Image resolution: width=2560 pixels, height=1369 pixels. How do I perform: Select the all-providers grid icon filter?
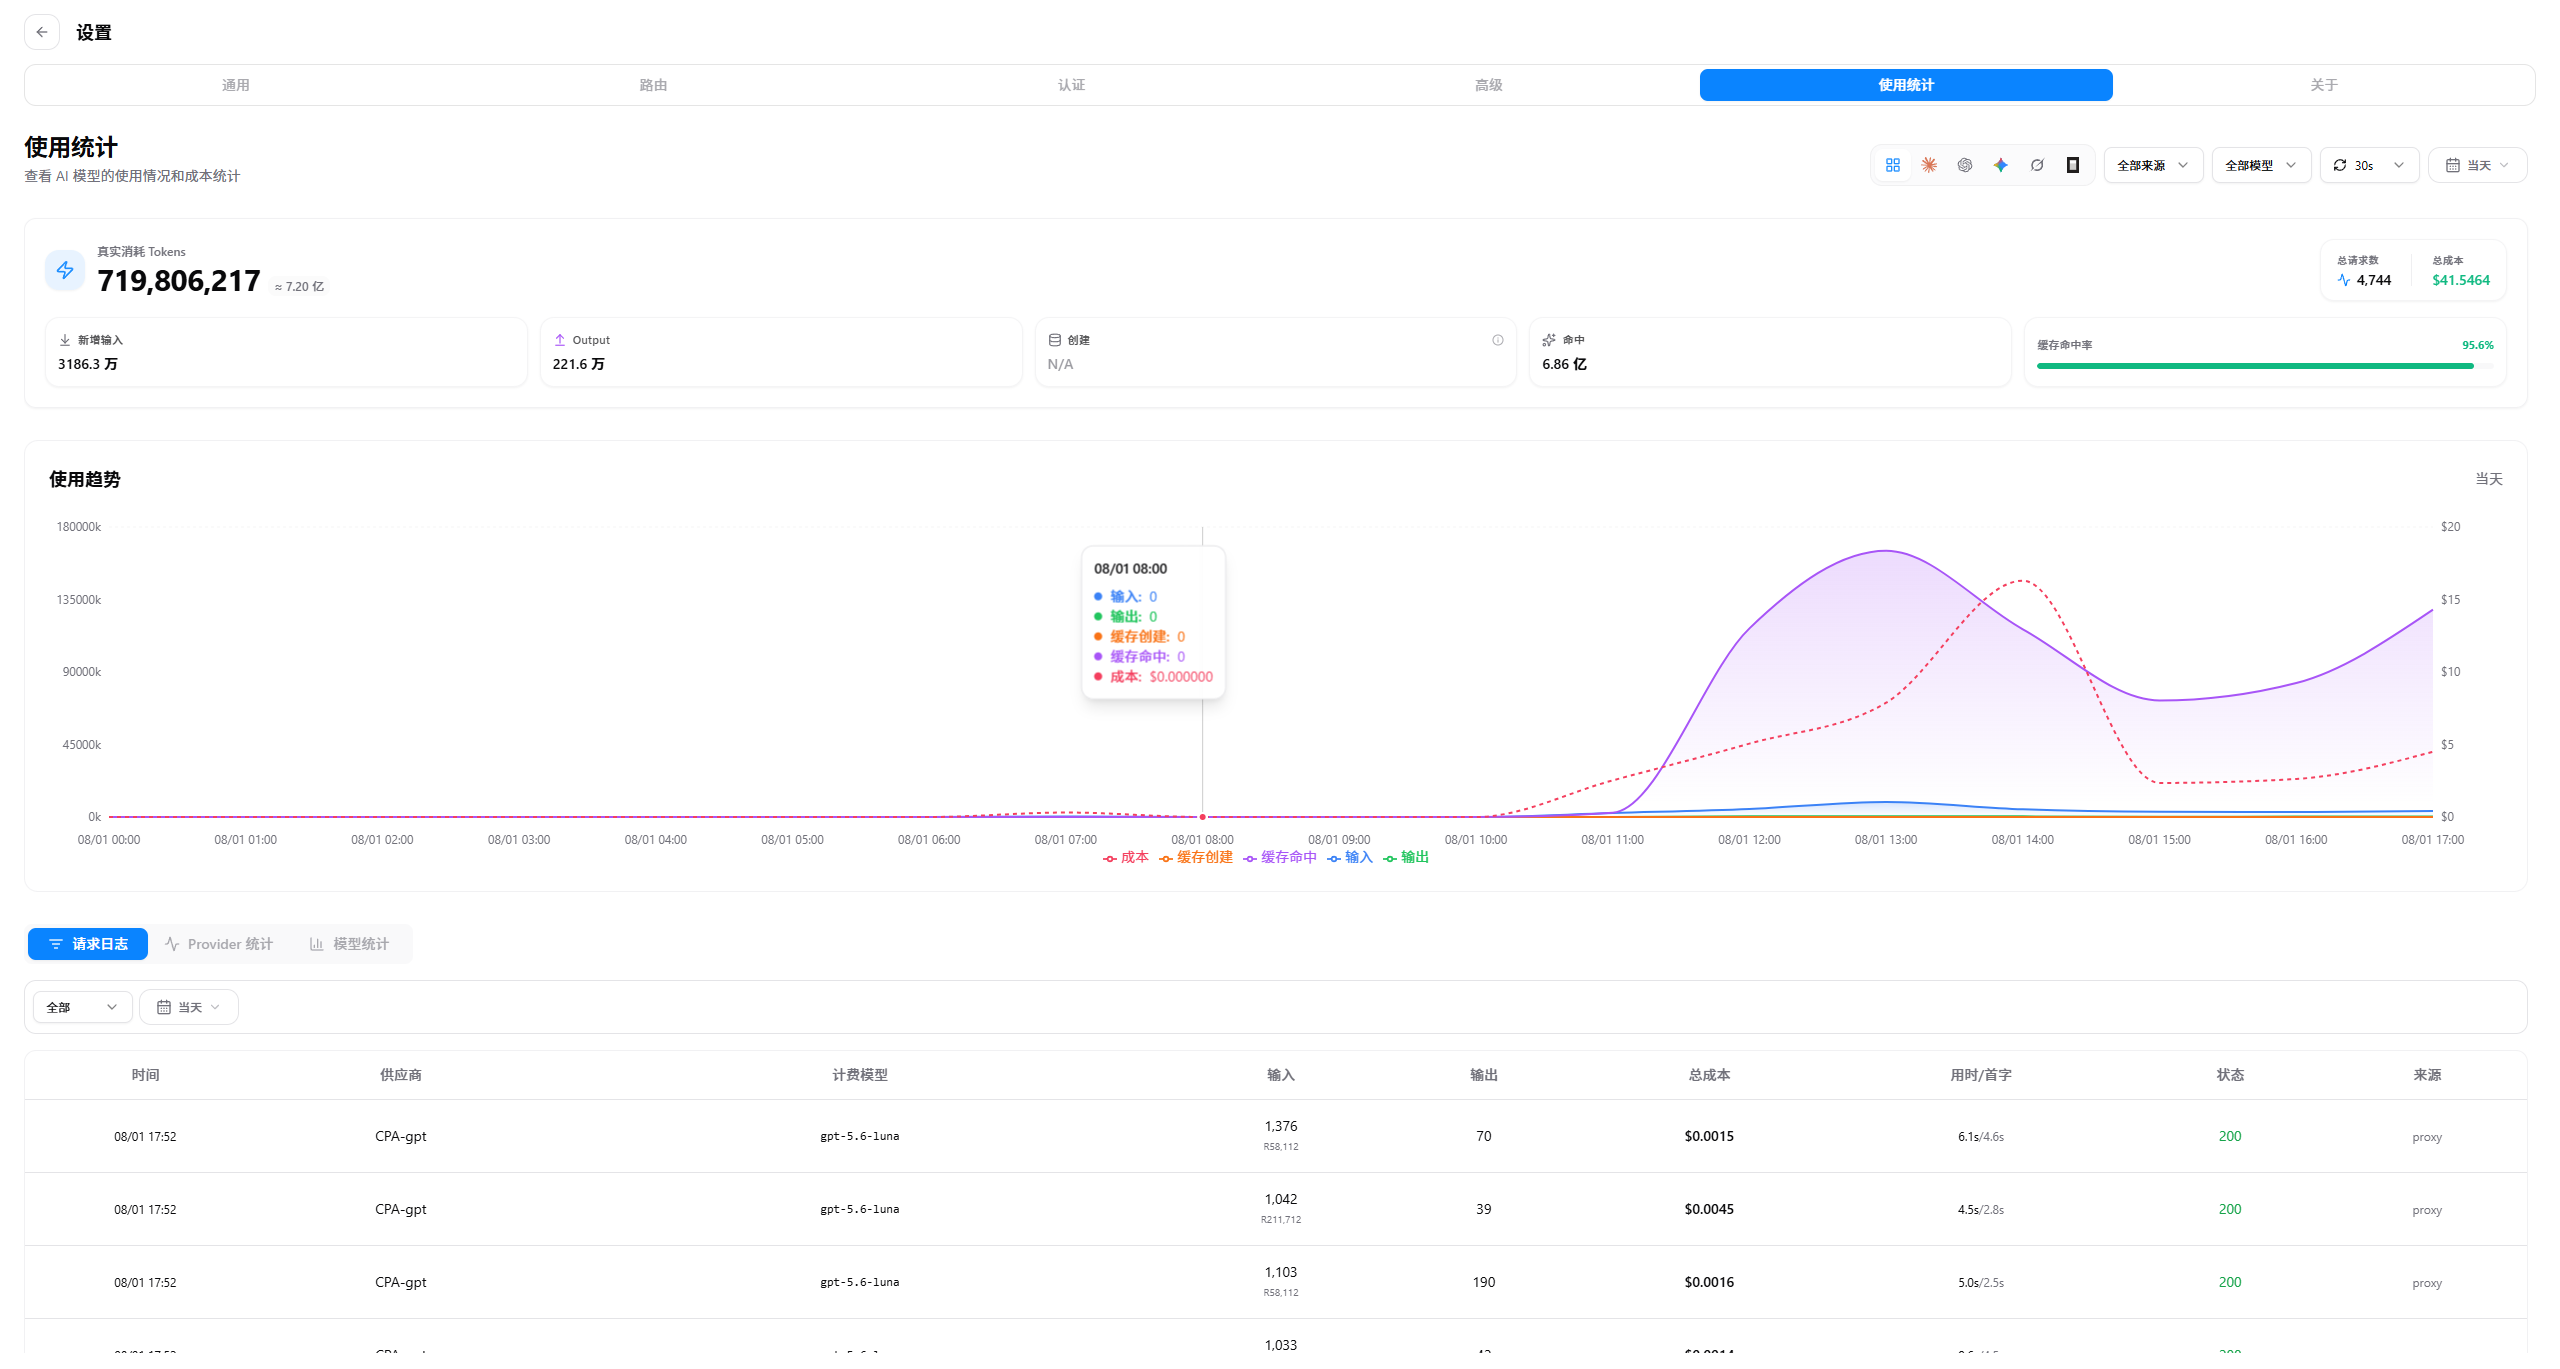pyautogui.click(x=1893, y=165)
